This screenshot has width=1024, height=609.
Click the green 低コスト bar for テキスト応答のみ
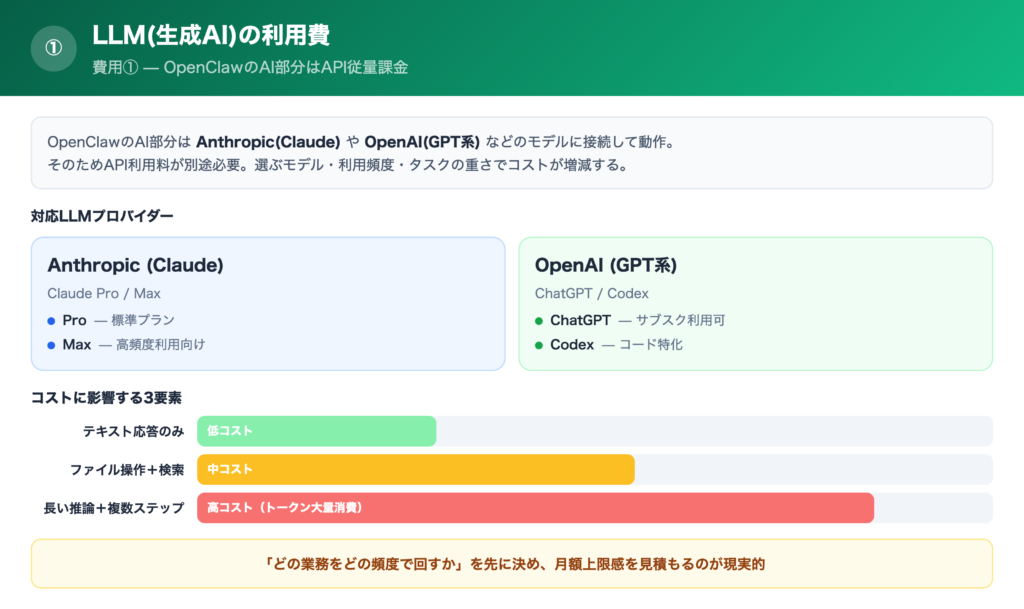(x=317, y=431)
